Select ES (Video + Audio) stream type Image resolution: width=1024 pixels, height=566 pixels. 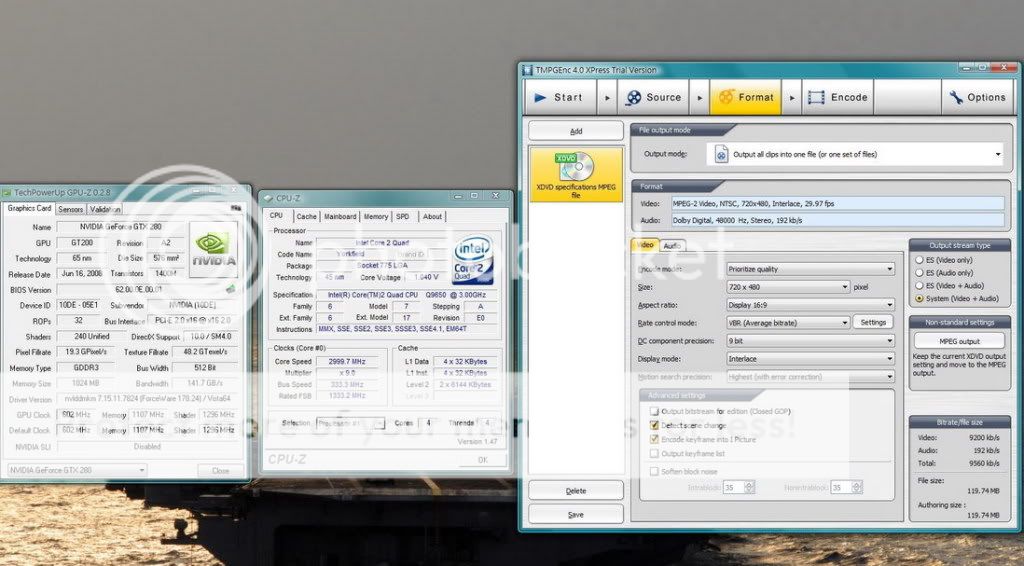[x=920, y=285]
